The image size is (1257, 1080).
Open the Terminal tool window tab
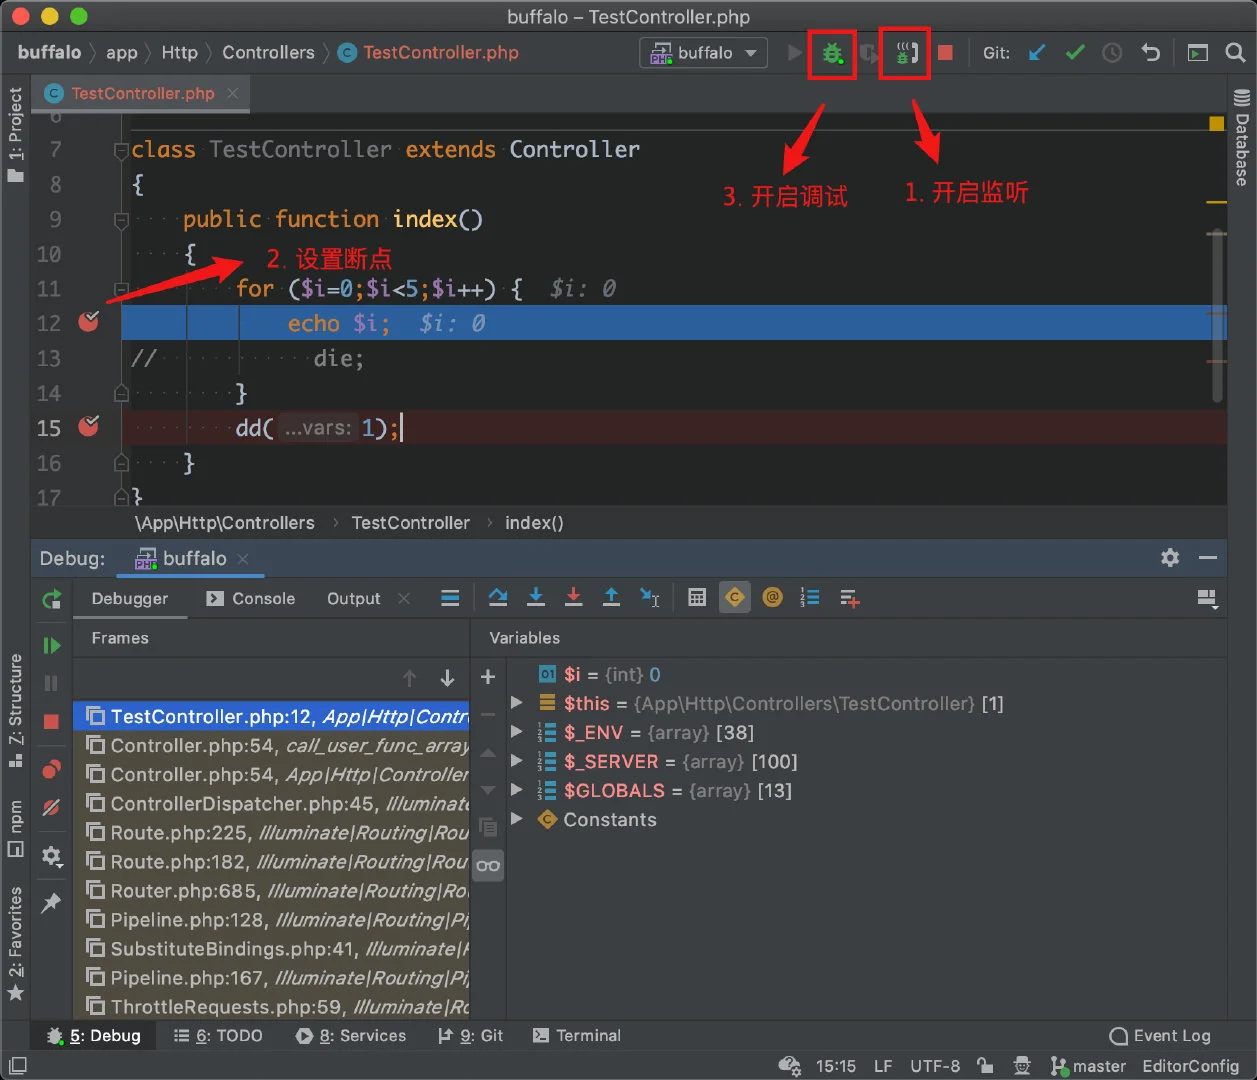[x=577, y=1036]
